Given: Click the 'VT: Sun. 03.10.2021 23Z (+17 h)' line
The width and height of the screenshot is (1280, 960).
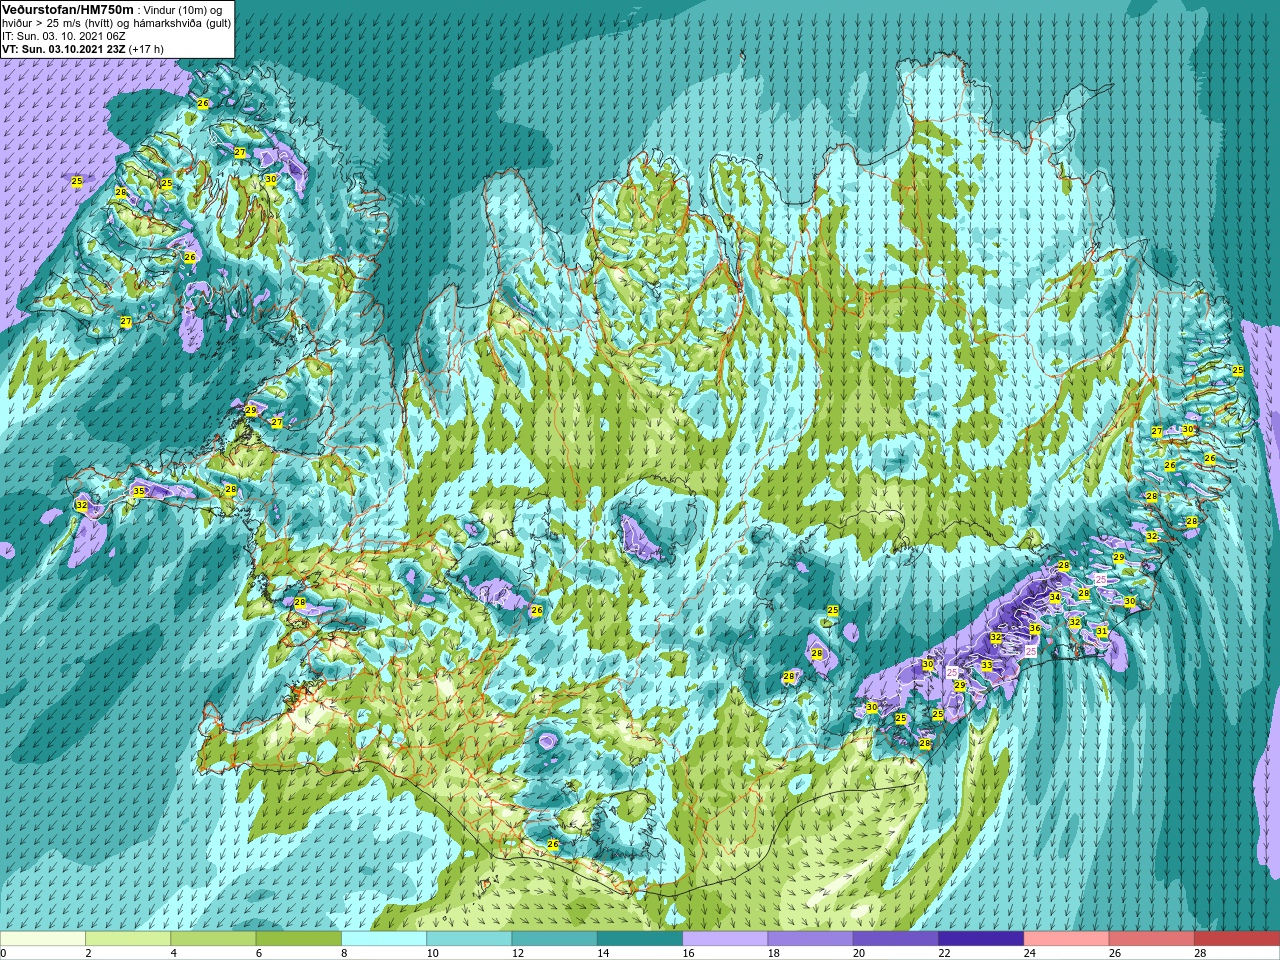Looking at the screenshot, I should pyautogui.click(x=83, y=49).
